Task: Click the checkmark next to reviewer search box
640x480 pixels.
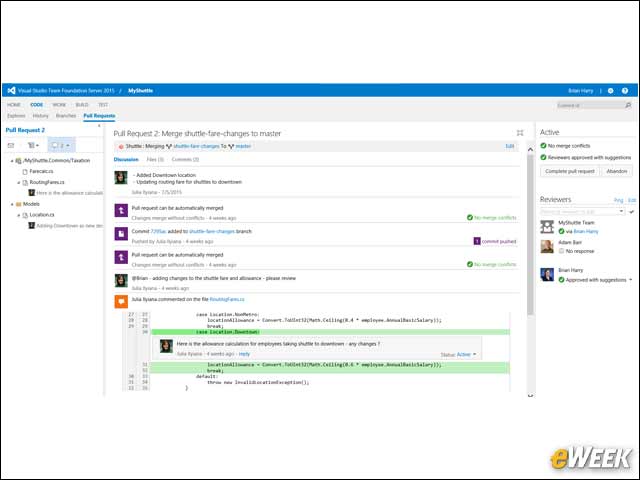Action: [x=631, y=211]
